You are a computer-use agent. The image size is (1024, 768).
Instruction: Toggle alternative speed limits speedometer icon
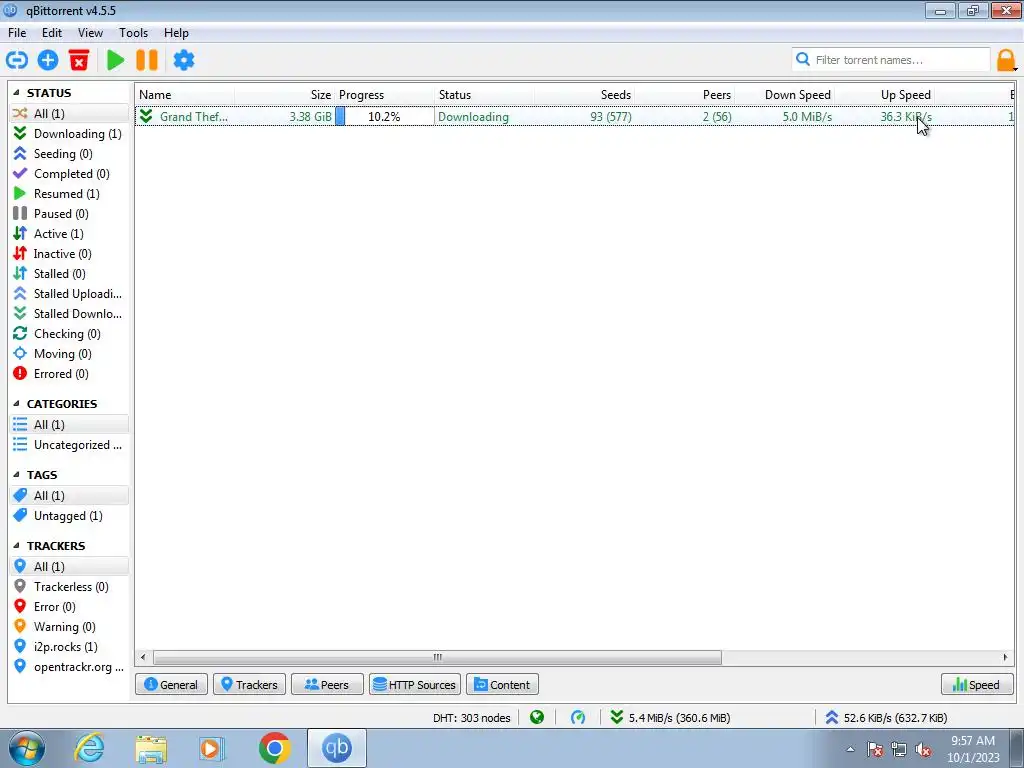[x=578, y=718]
